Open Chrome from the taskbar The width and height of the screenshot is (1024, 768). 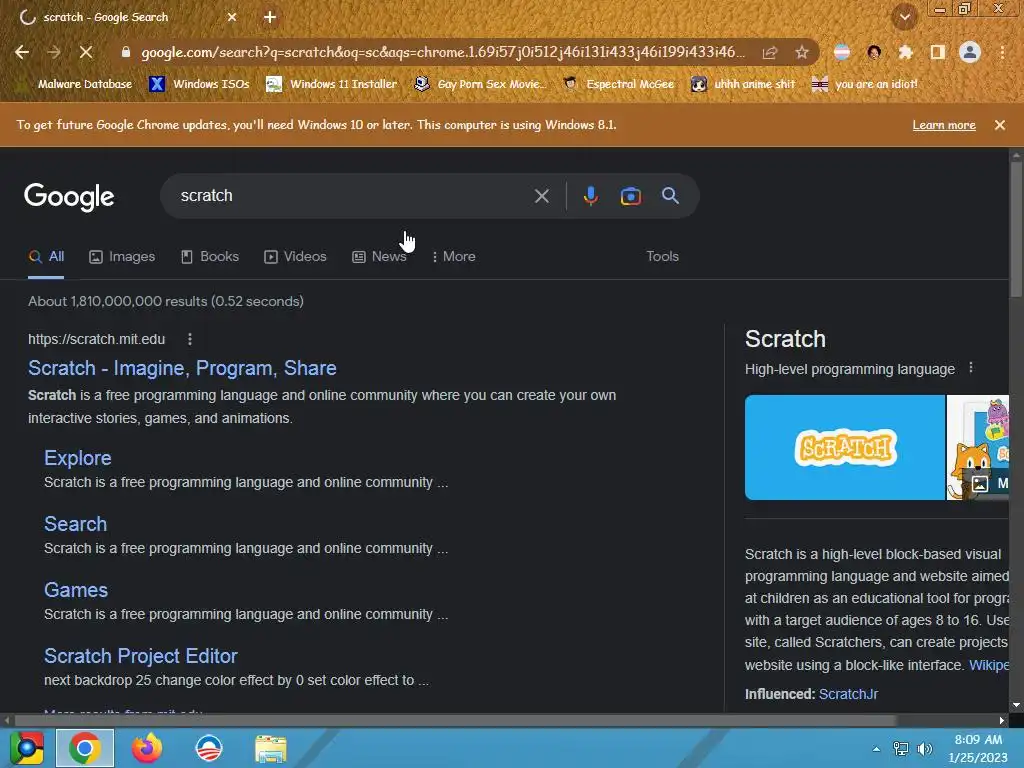(x=85, y=748)
